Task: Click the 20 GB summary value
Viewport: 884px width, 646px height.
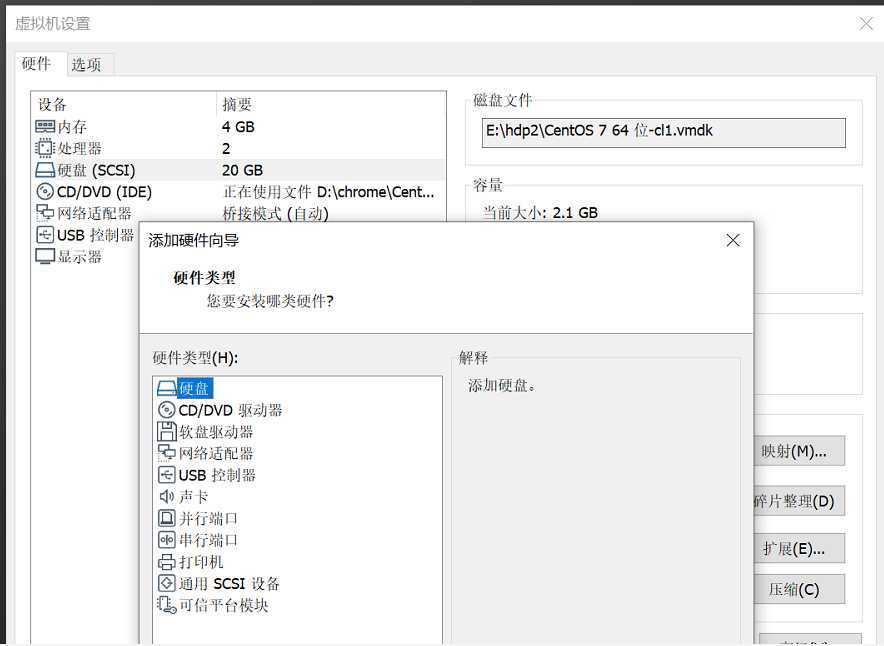Action: tap(242, 170)
